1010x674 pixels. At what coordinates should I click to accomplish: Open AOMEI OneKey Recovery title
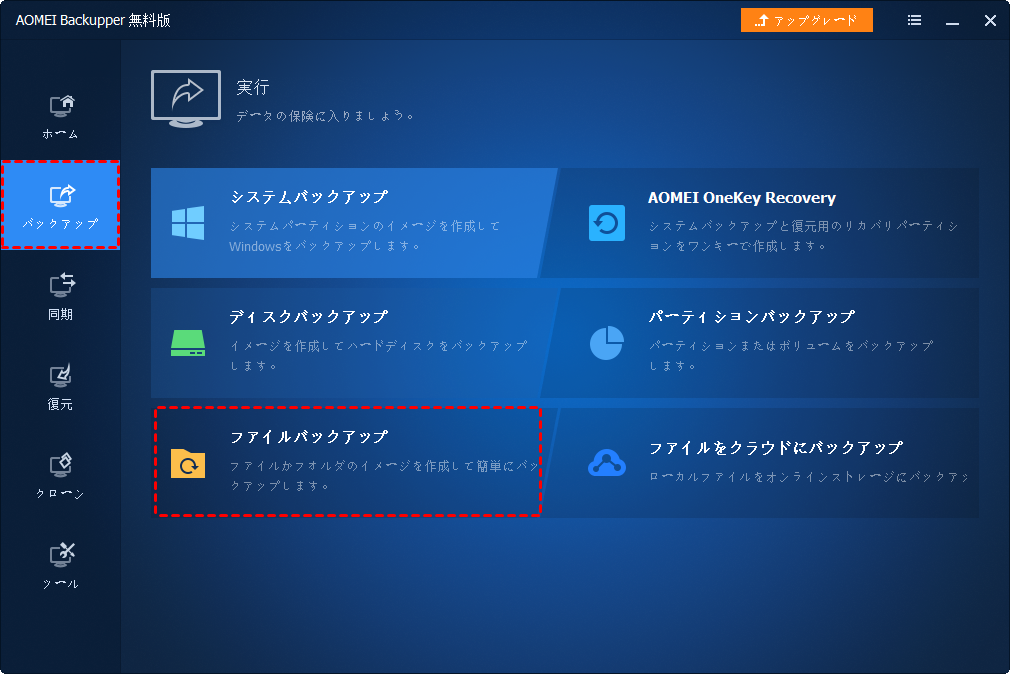(742, 198)
